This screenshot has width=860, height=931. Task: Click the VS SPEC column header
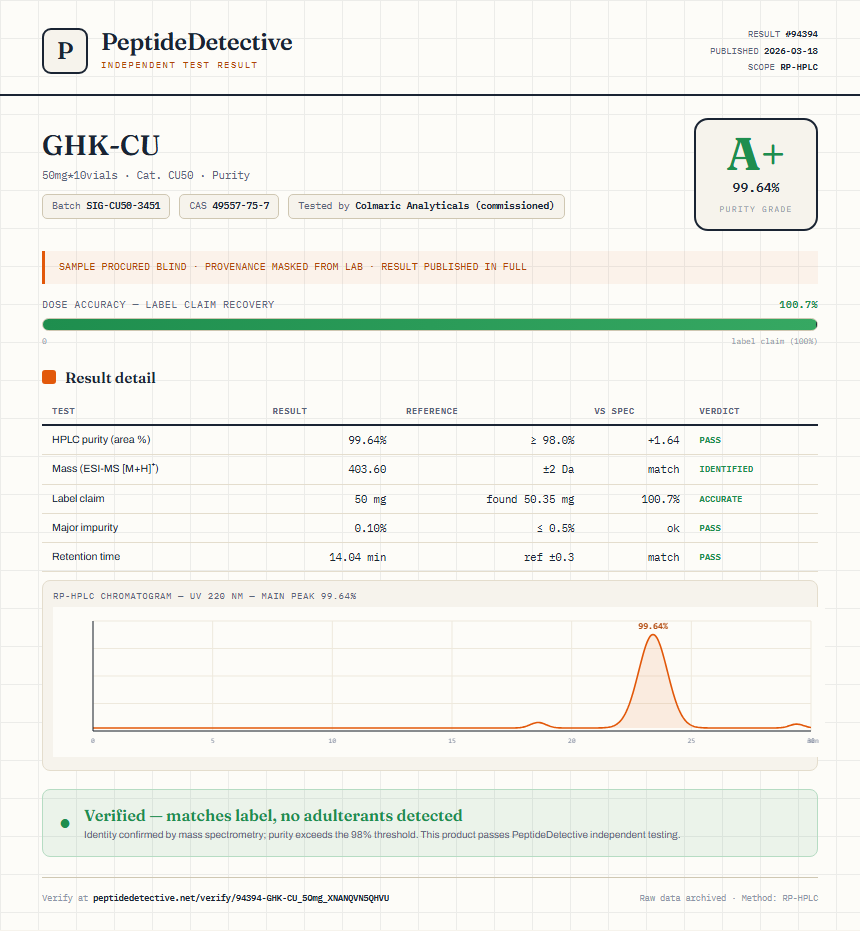614,411
